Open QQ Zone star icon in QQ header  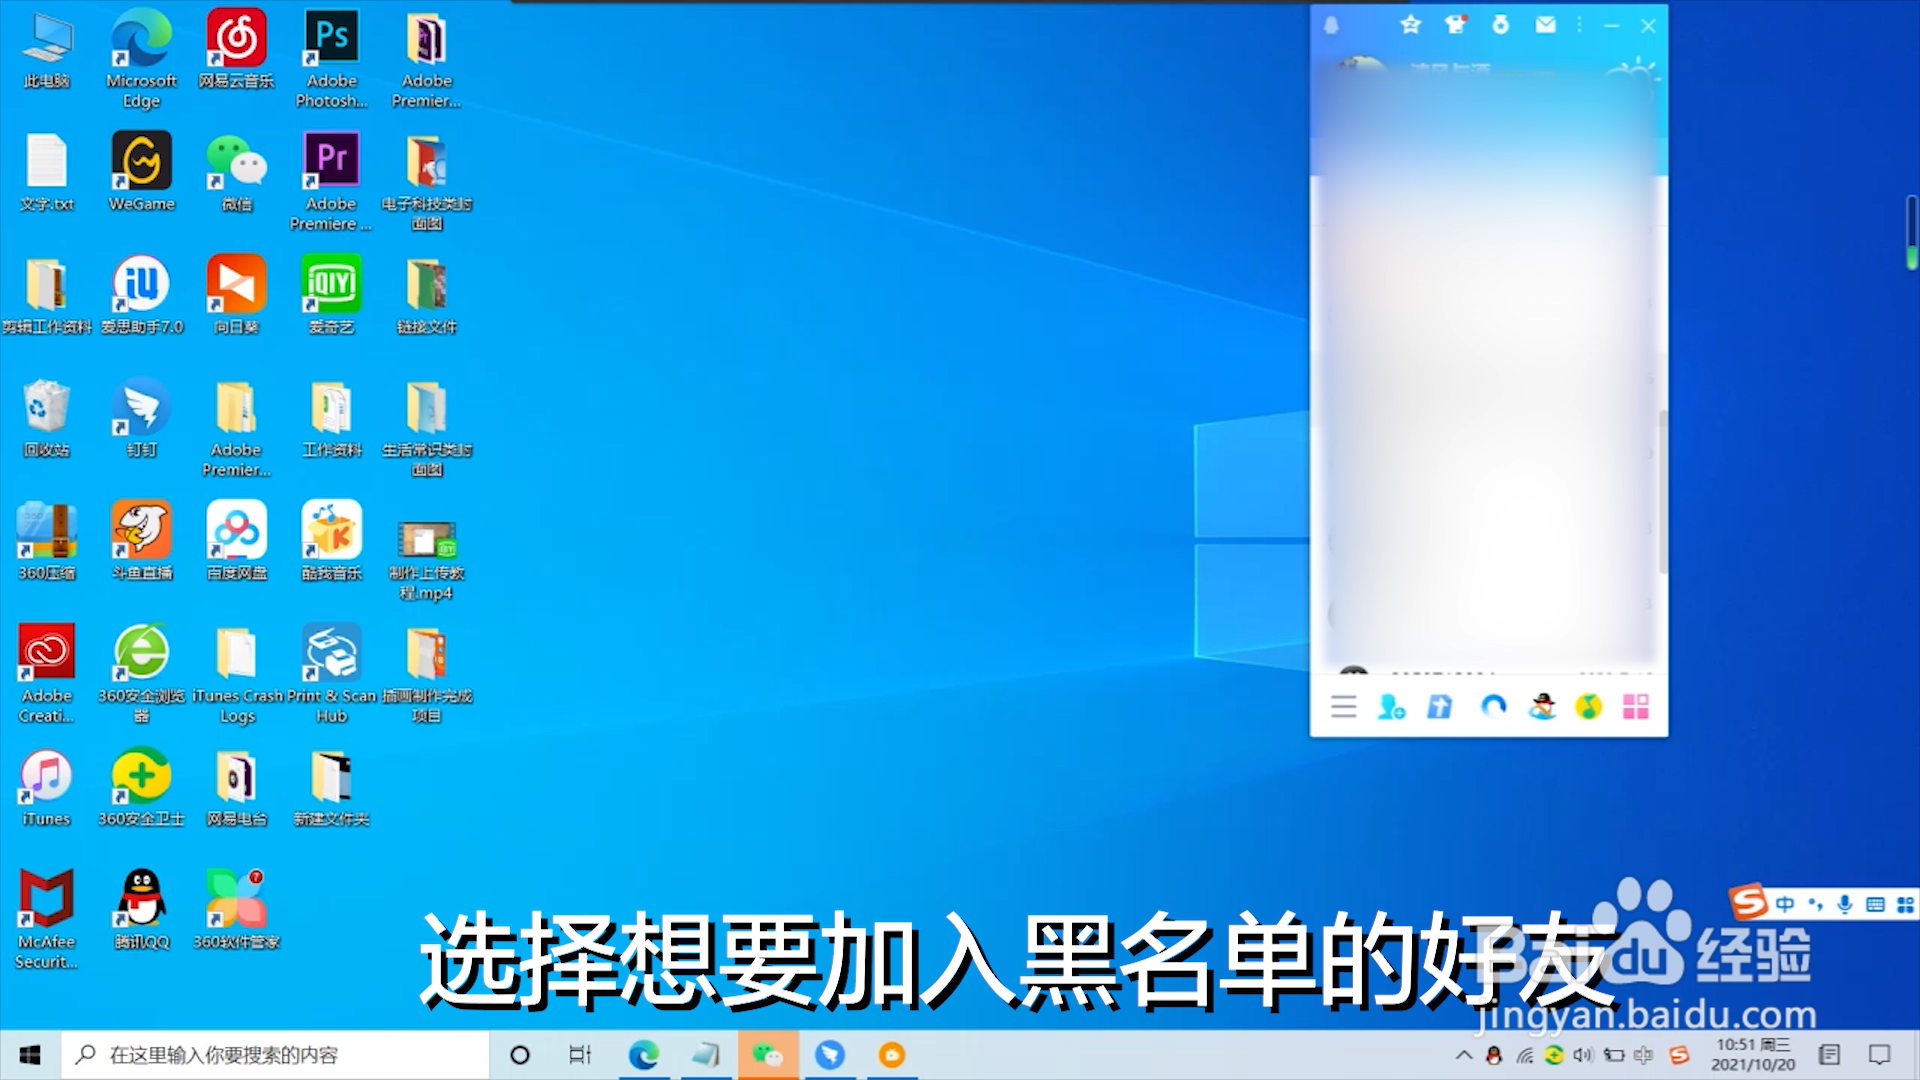coord(1410,25)
